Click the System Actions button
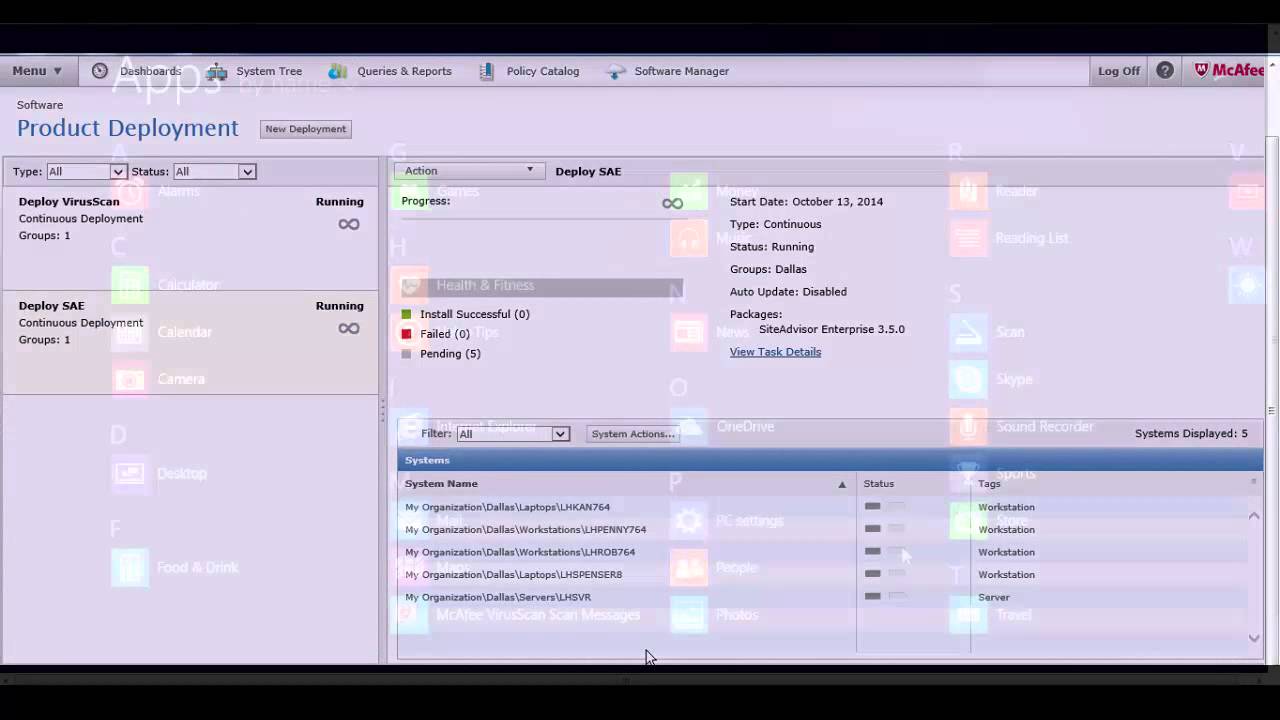 click(633, 434)
